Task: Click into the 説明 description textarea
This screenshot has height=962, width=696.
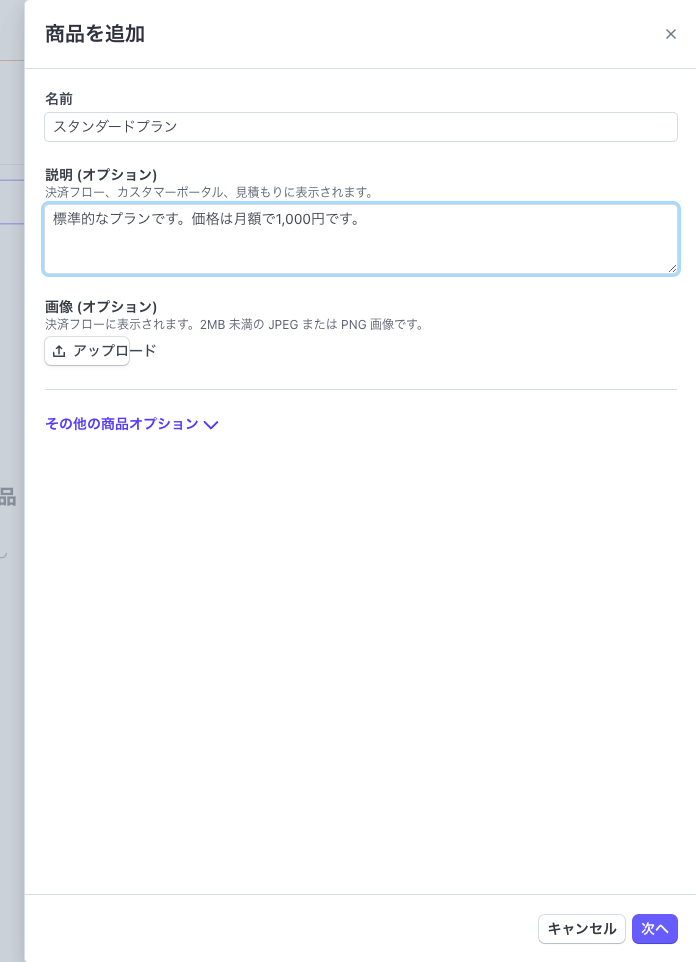Action: (361, 239)
